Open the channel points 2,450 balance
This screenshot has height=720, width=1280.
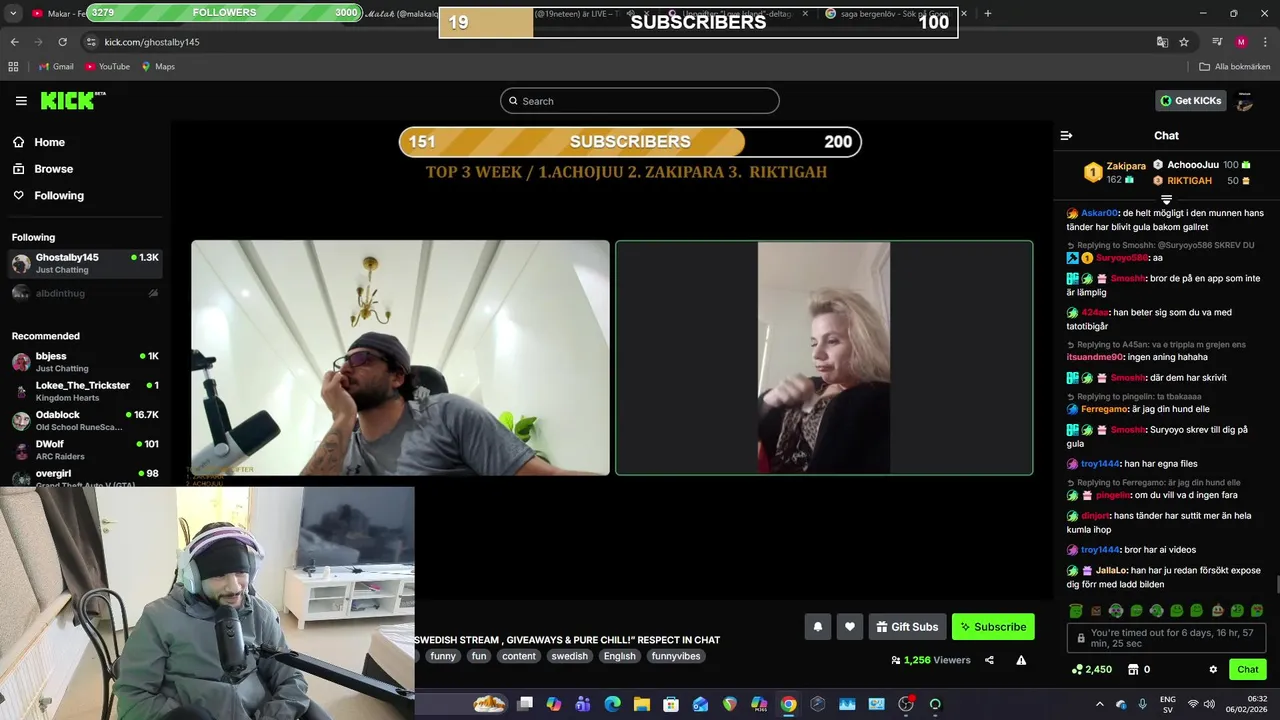[1091, 670]
